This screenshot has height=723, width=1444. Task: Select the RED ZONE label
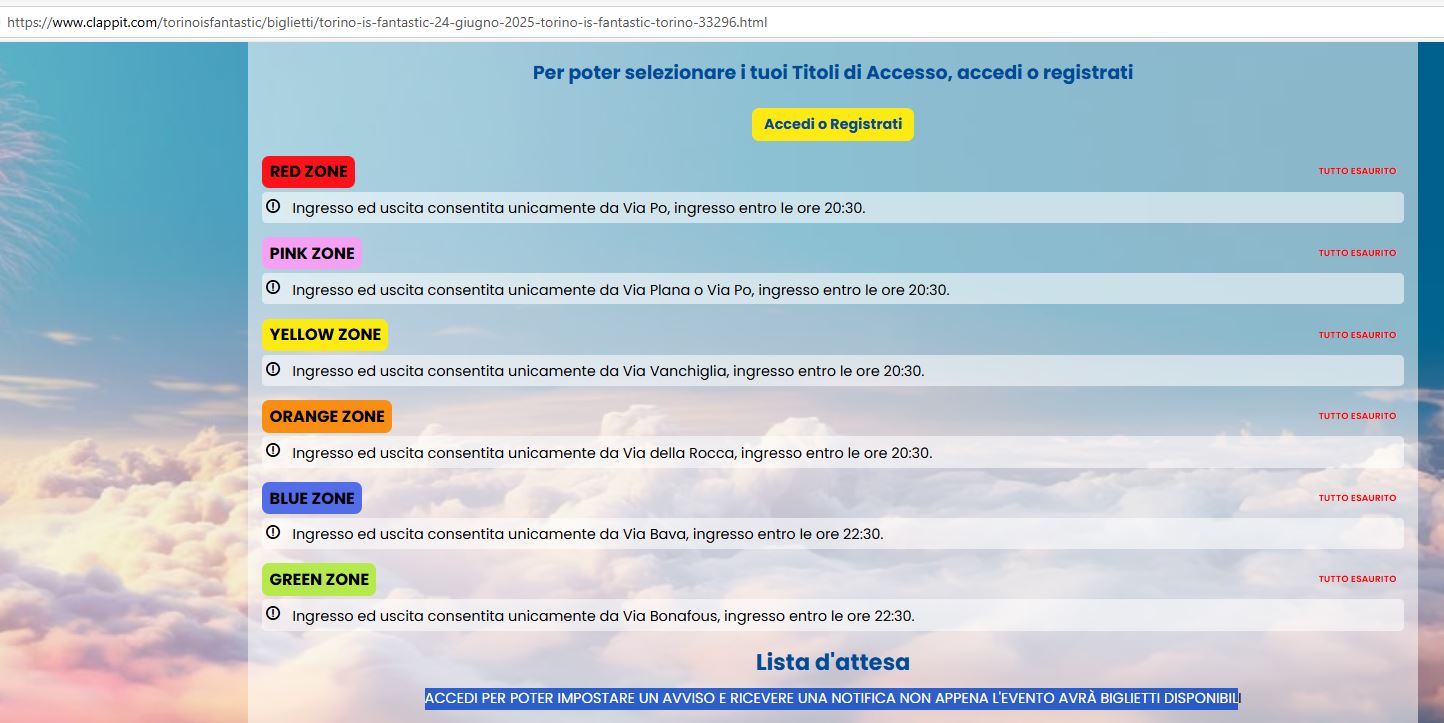308,172
